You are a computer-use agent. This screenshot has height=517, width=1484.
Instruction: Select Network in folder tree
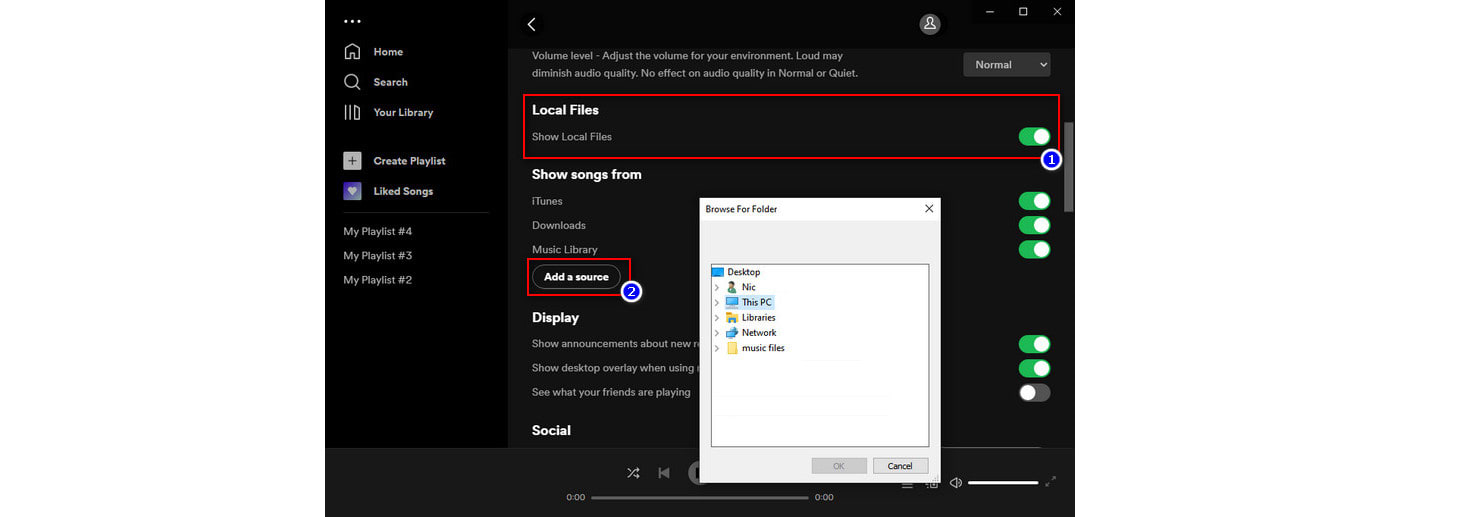[x=759, y=333]
